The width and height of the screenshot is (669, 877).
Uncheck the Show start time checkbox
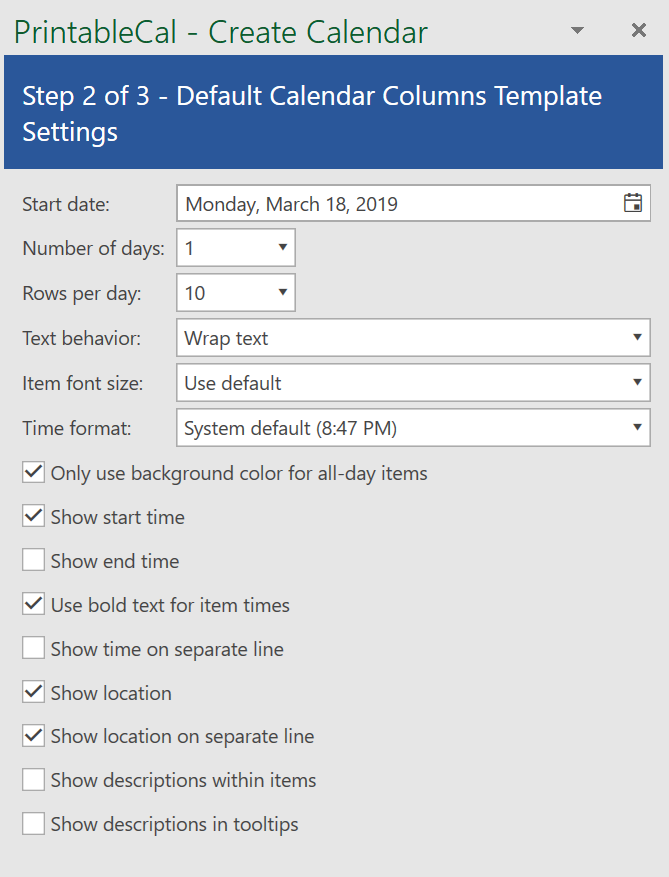click(34, 517)
